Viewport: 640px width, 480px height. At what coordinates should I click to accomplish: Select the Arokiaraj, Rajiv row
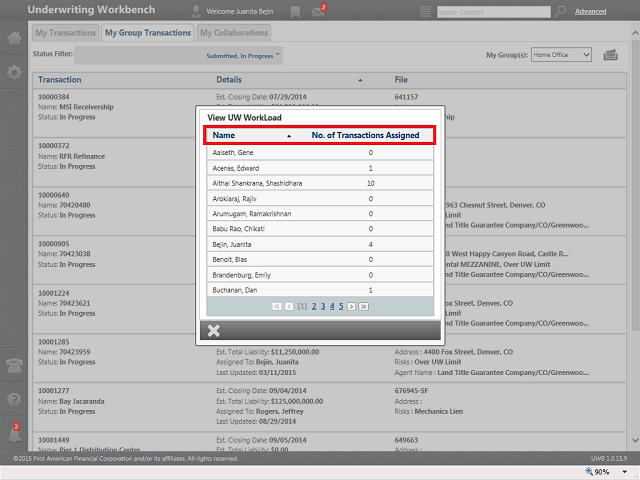coord(320,199)
